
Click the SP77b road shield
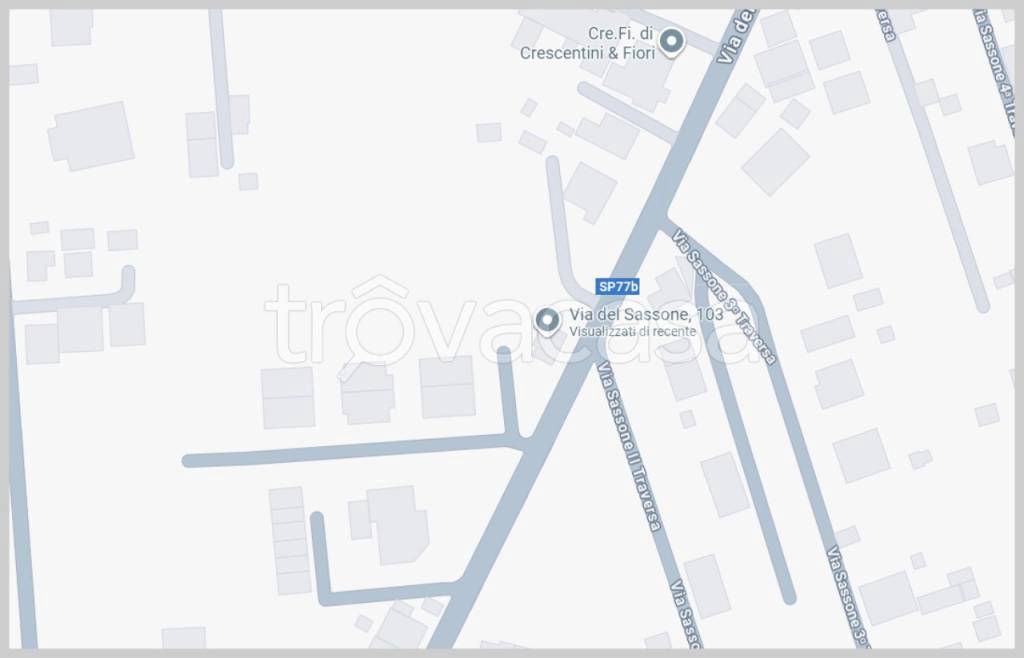coord(617,287)
